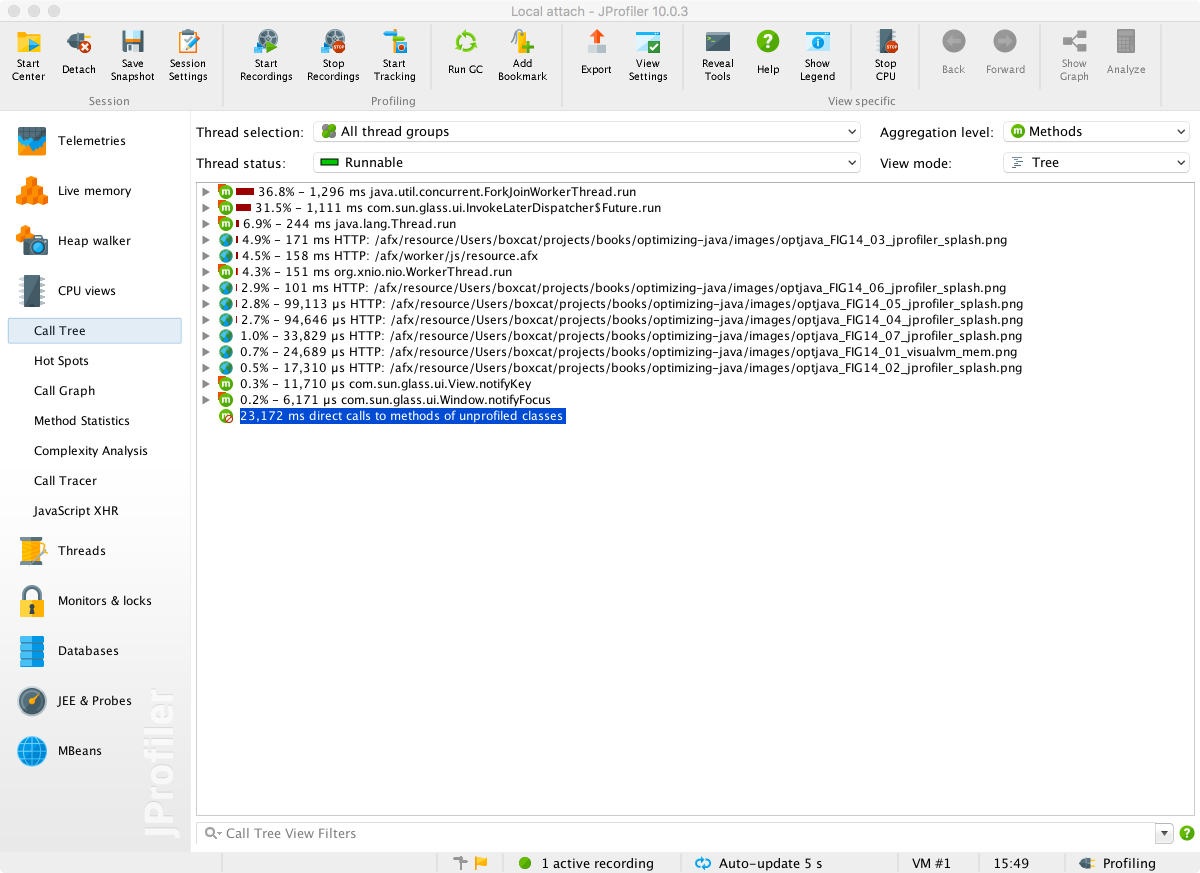Change View mode from Tree dropdown
The image size is (1200, 873).
pos(1095,163)
